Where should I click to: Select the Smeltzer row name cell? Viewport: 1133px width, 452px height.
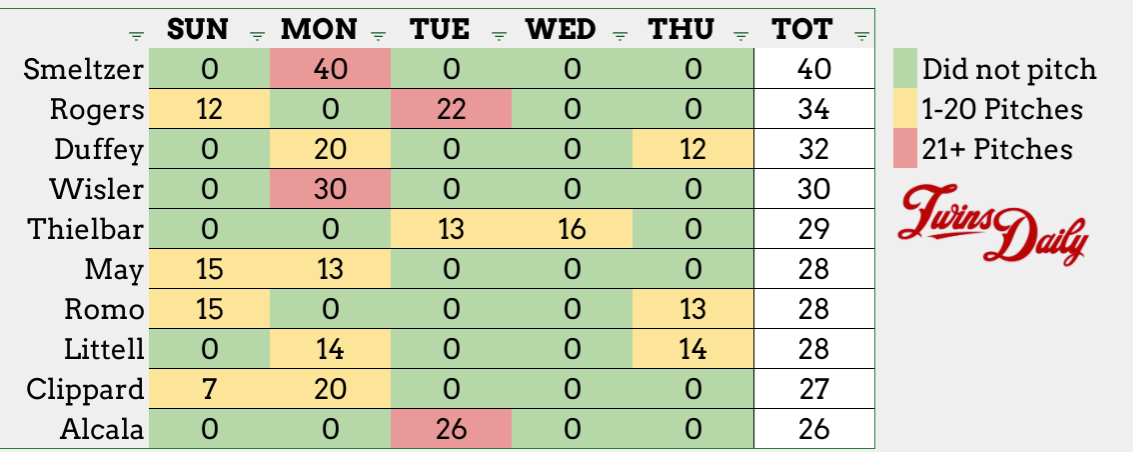82,70
